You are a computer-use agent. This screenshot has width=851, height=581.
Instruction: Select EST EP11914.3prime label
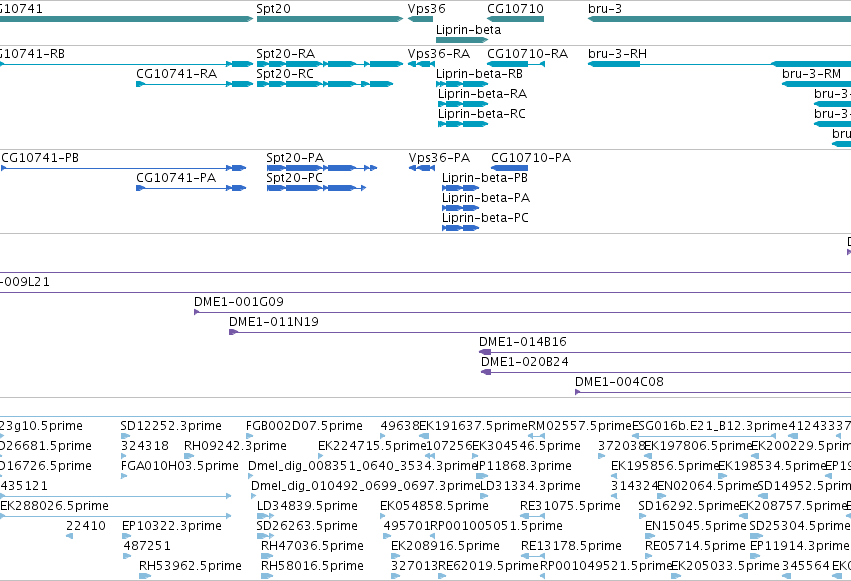click(800, 546)
